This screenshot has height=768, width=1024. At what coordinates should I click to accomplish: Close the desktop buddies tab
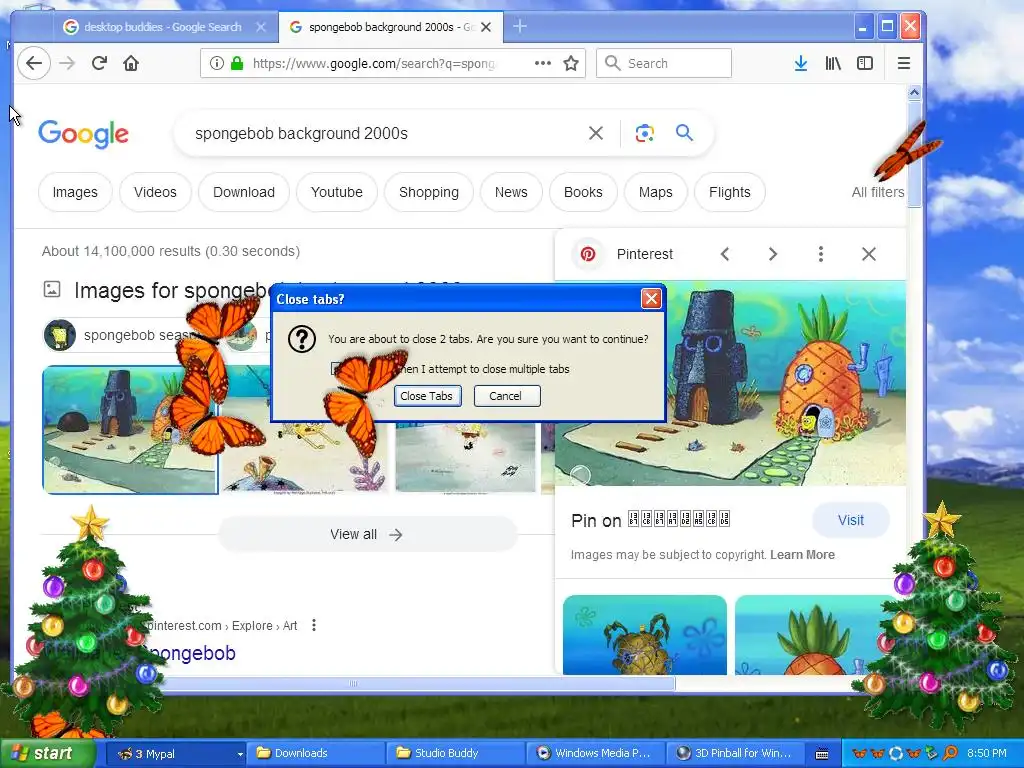point(261,27)
